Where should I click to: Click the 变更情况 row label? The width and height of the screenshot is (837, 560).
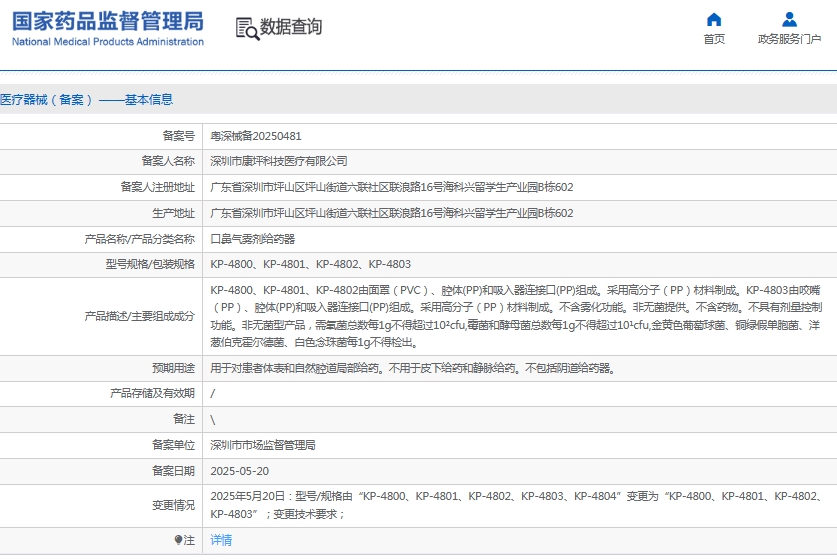pos(173,505)
